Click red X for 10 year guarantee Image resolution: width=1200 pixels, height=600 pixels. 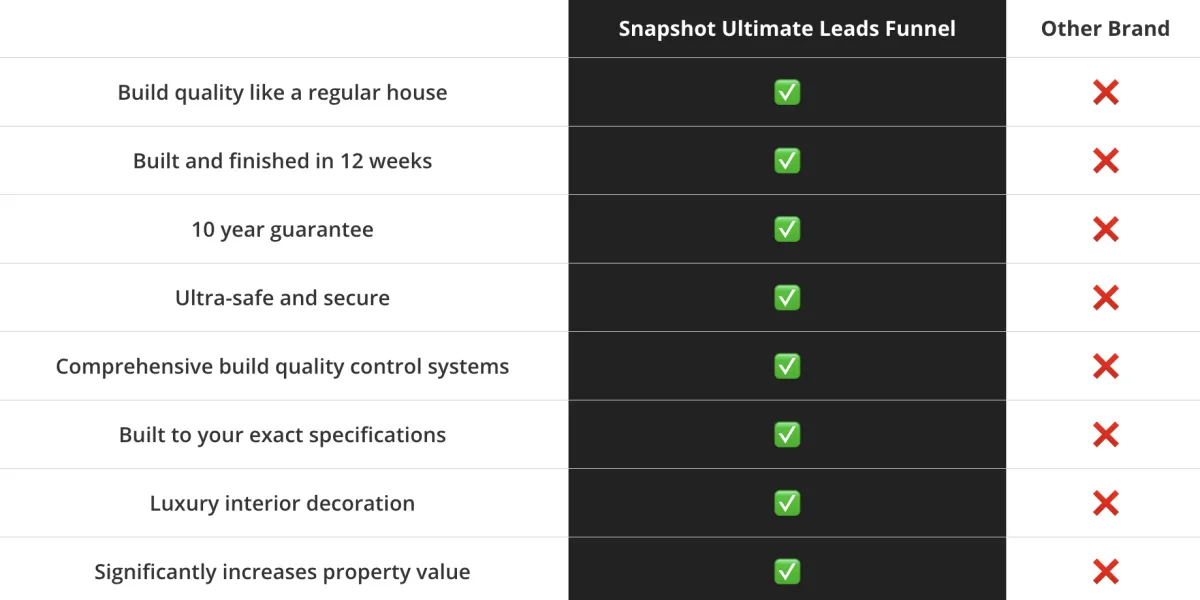click(1105, 230)
